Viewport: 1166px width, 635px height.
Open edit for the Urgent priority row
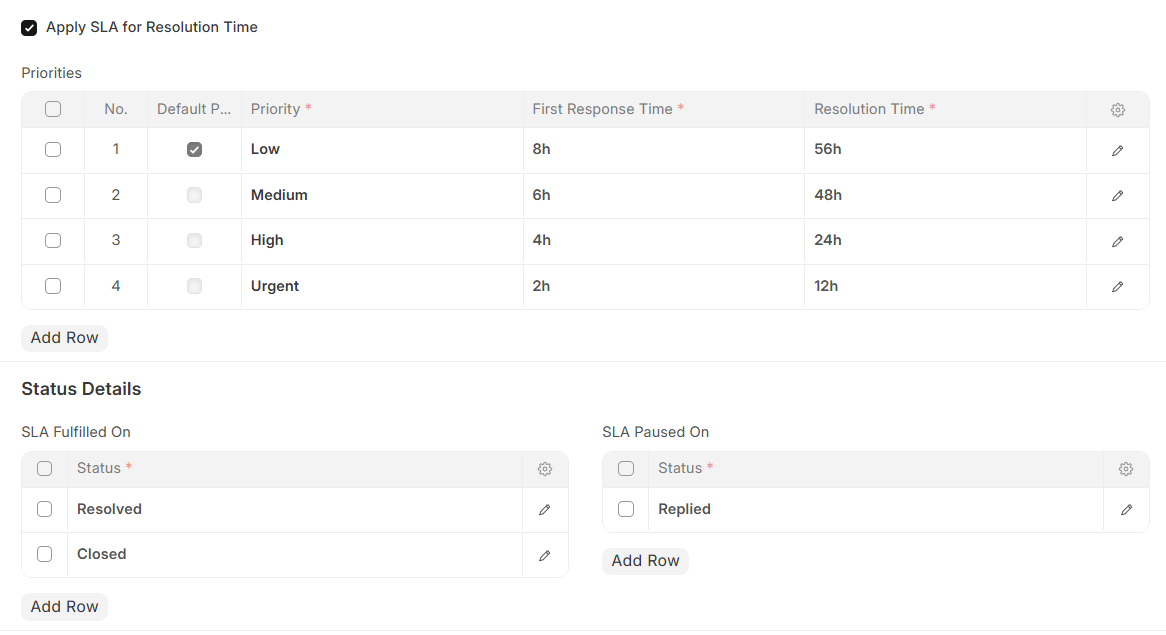[x=1117, y=287]
